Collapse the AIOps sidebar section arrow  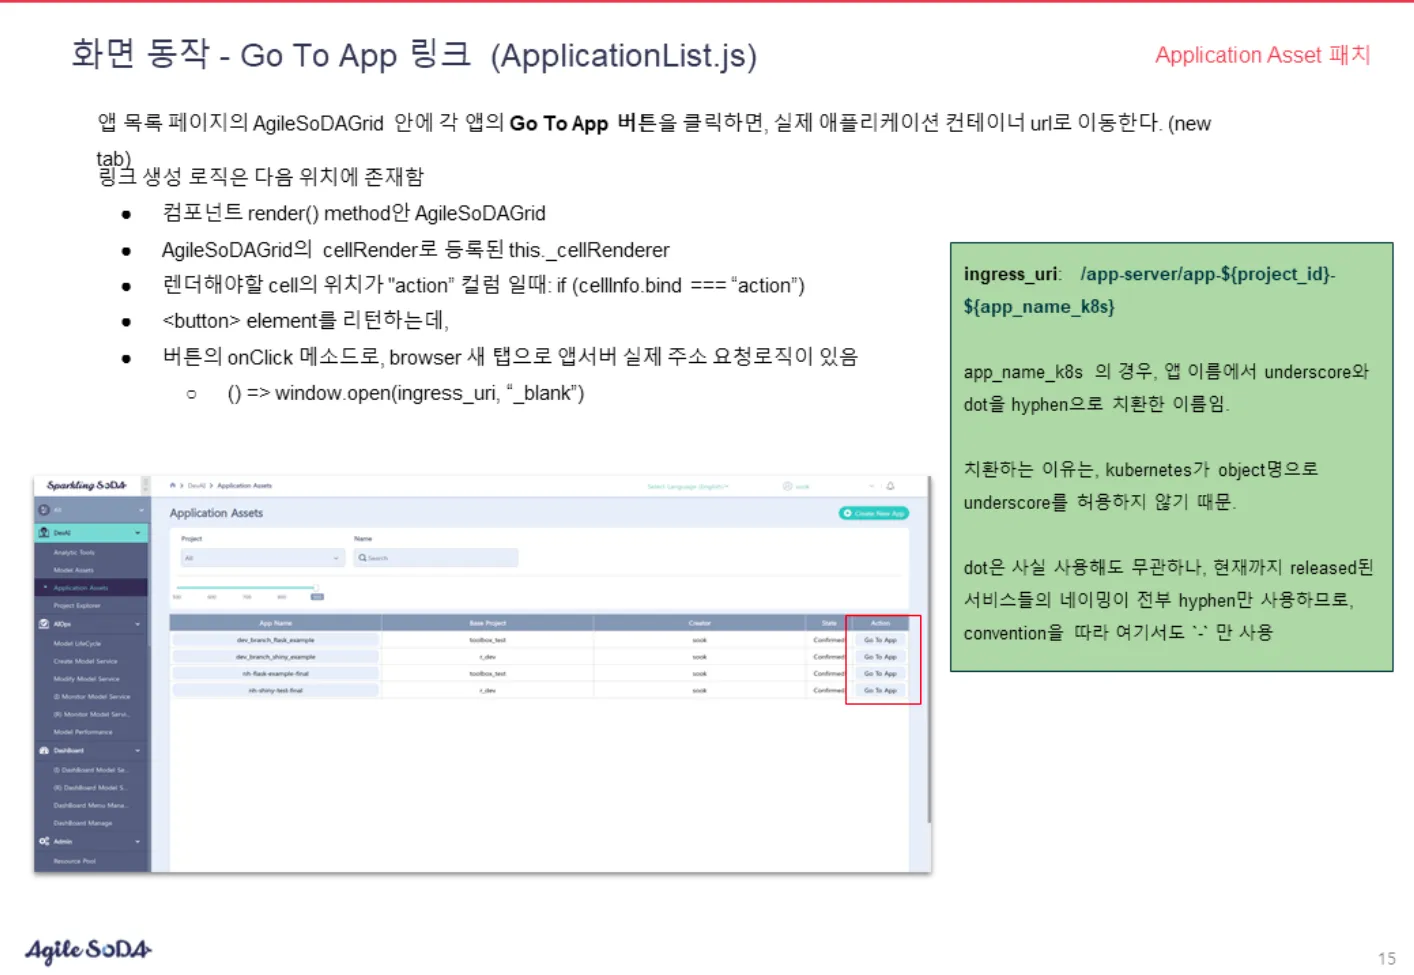coord(138,624)
